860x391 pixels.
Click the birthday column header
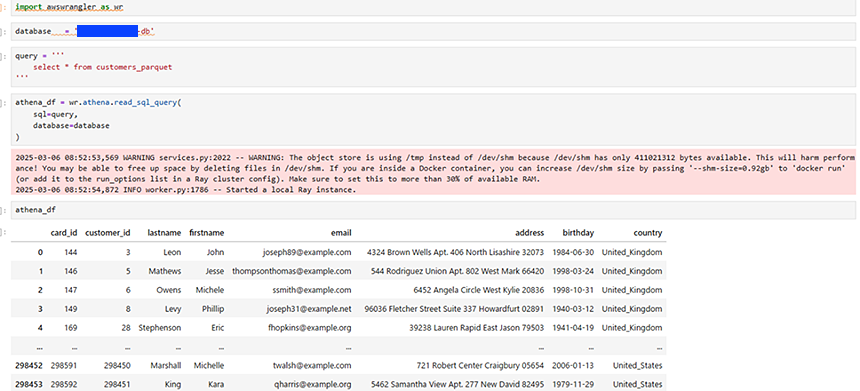(578, 233)
